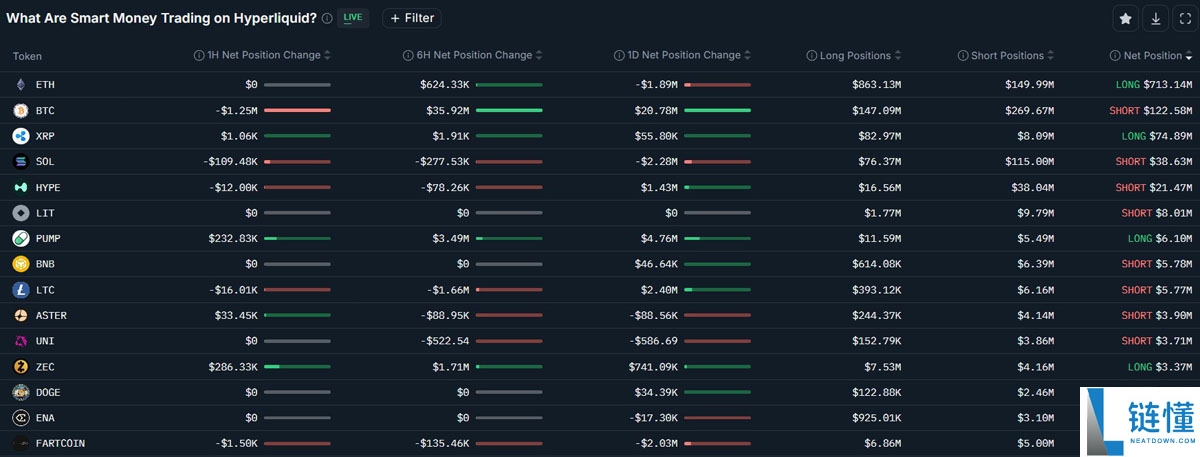Click ETH long positions $863.13M
Viewport: 1200px width, 457px height.
point(876,85)
